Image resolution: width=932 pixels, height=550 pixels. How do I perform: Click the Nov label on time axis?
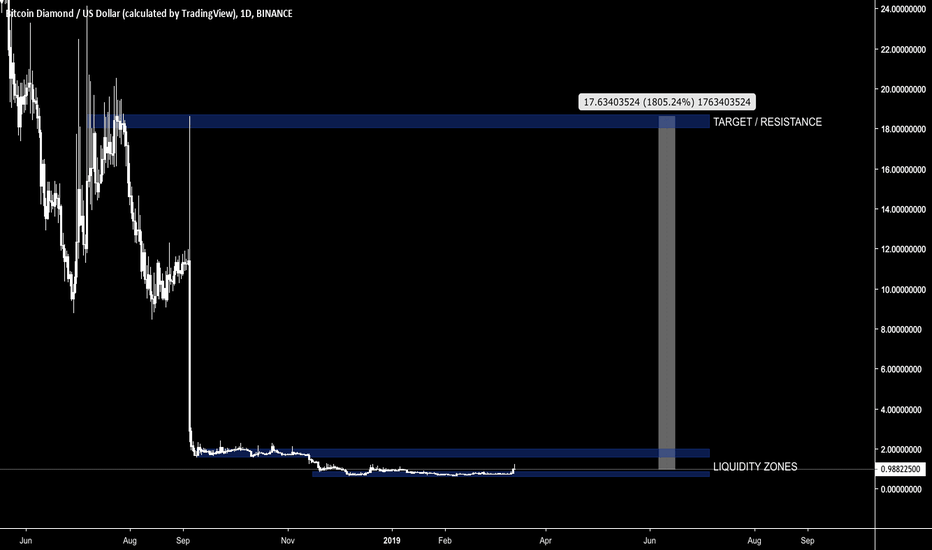click(288, 540)
